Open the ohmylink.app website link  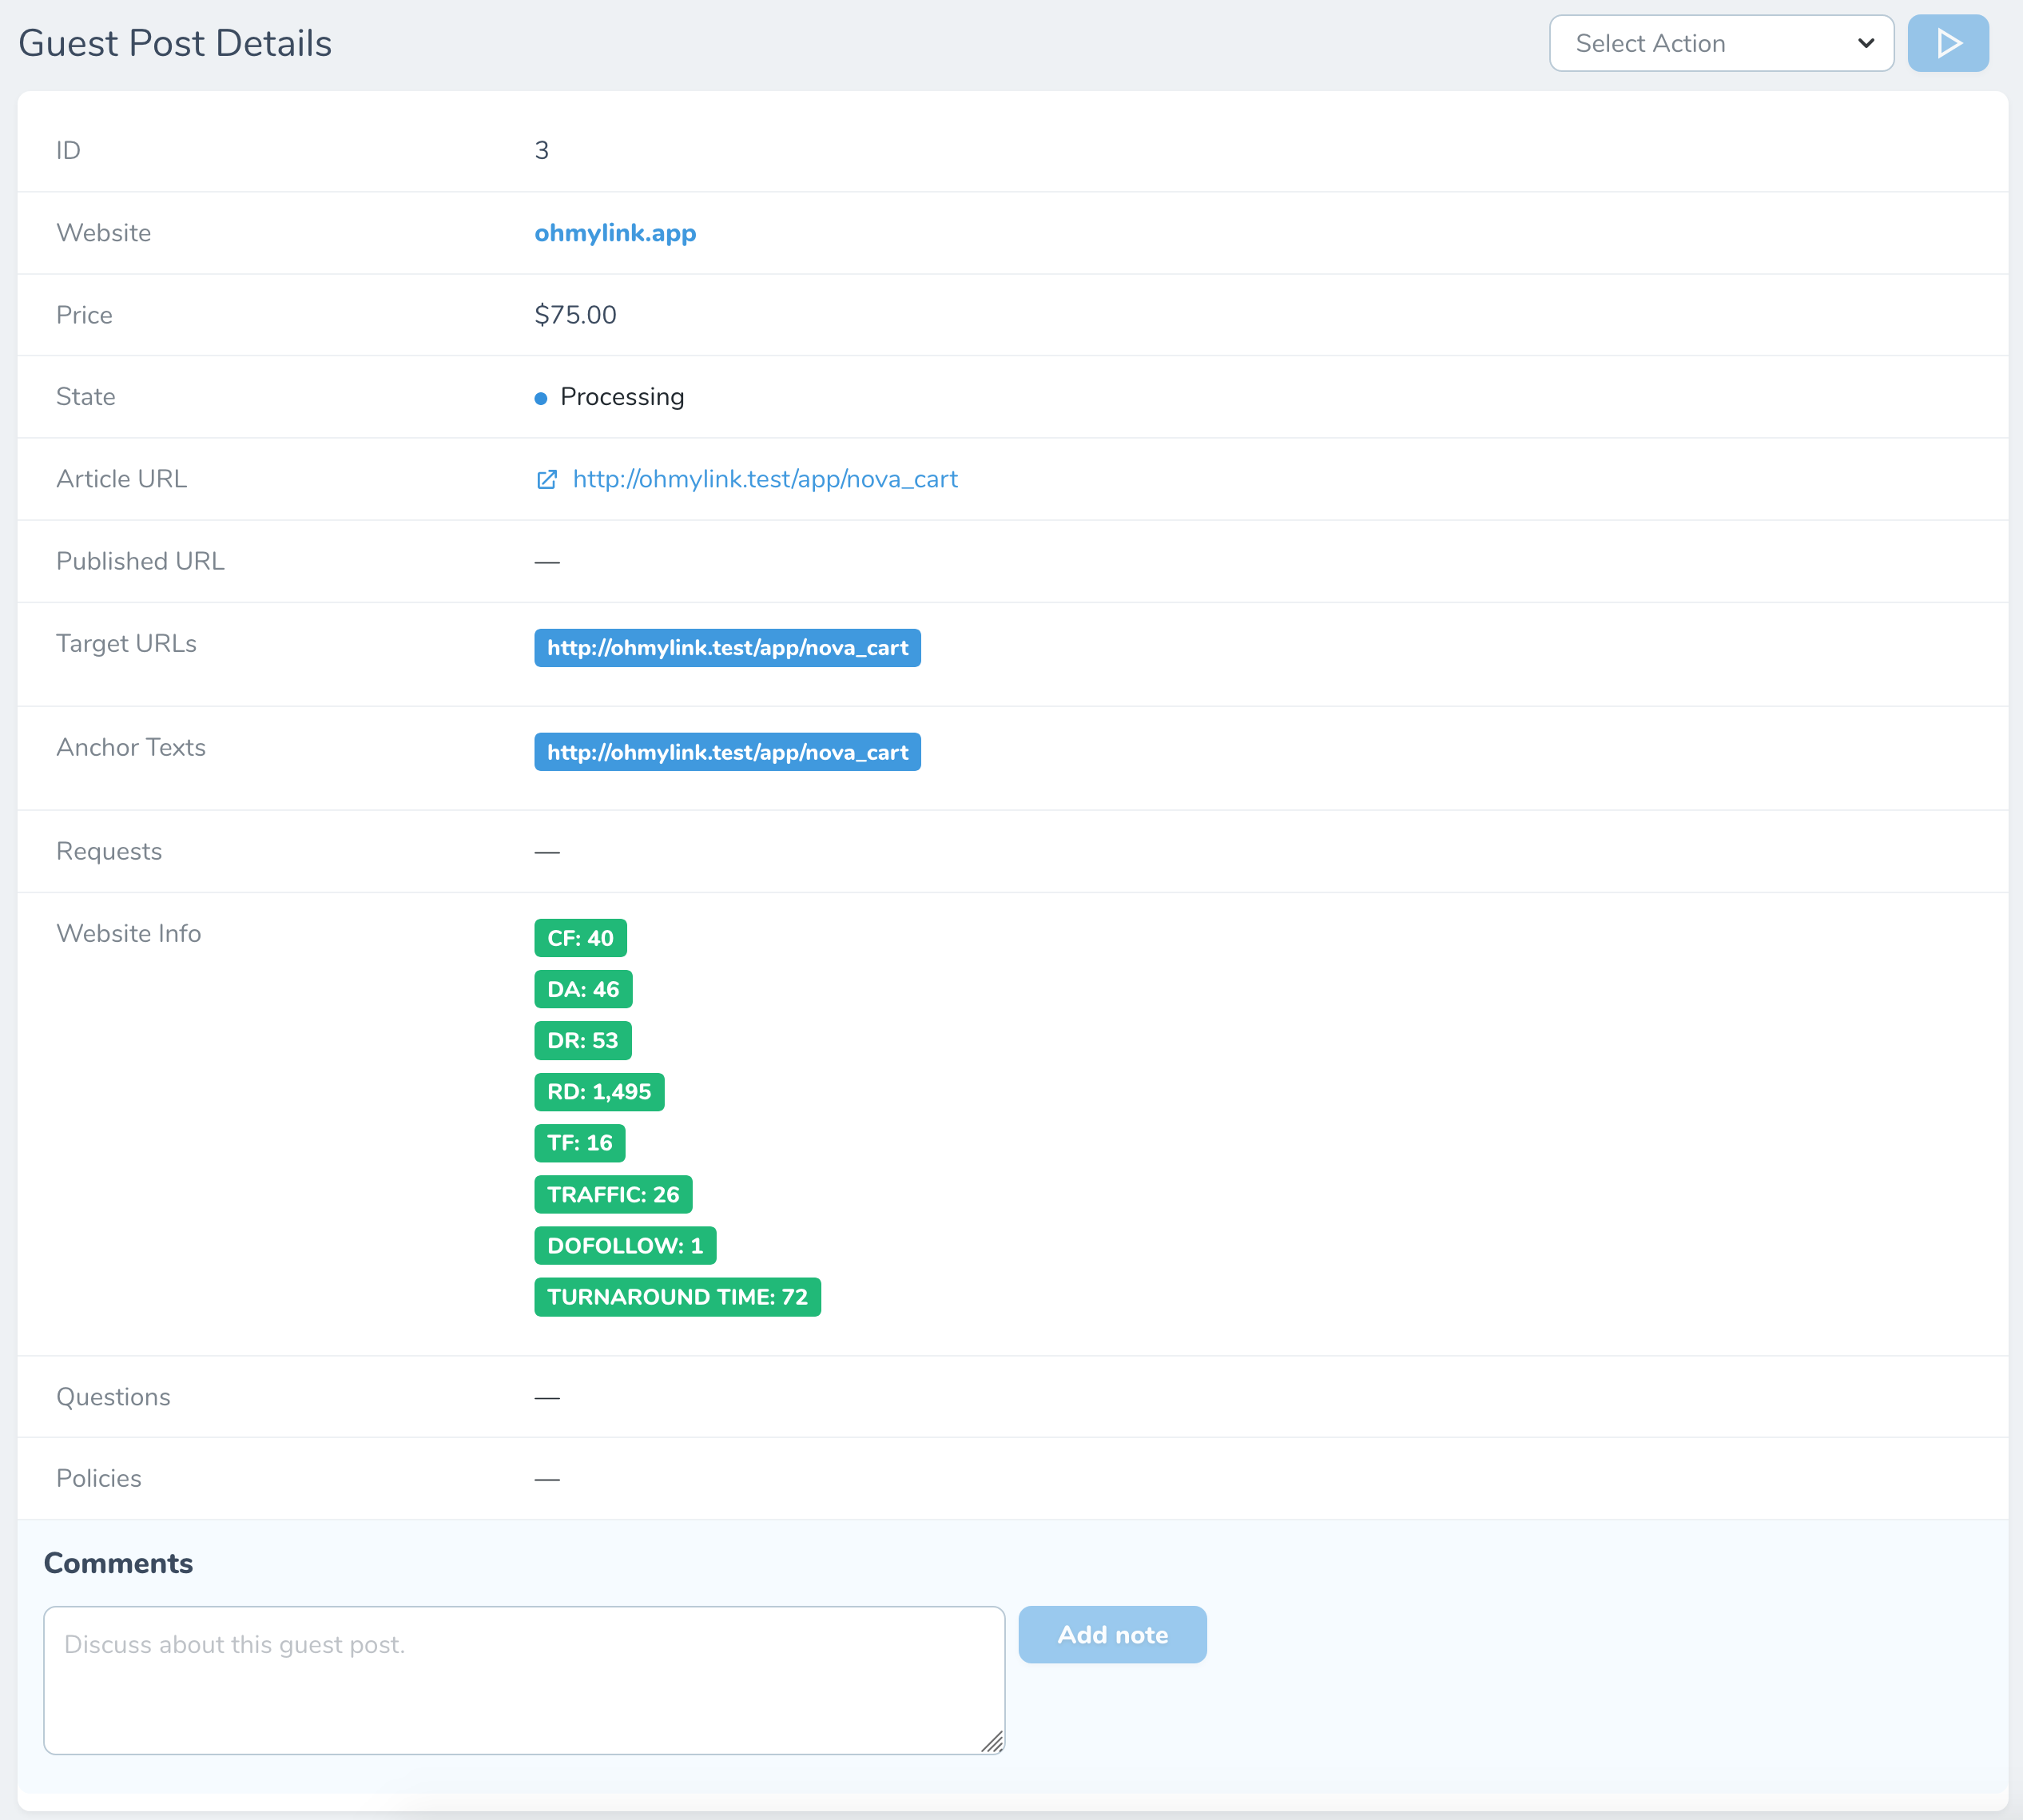pyautogui.click(x=615, y=233)
